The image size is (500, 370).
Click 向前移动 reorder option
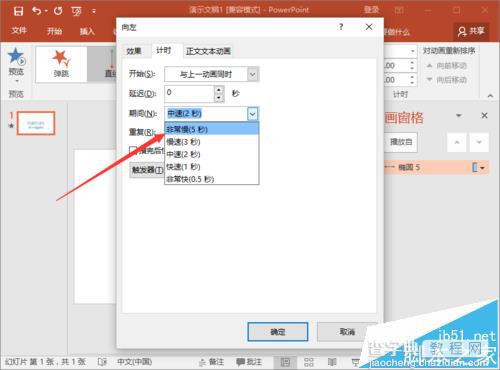[447, 66]
